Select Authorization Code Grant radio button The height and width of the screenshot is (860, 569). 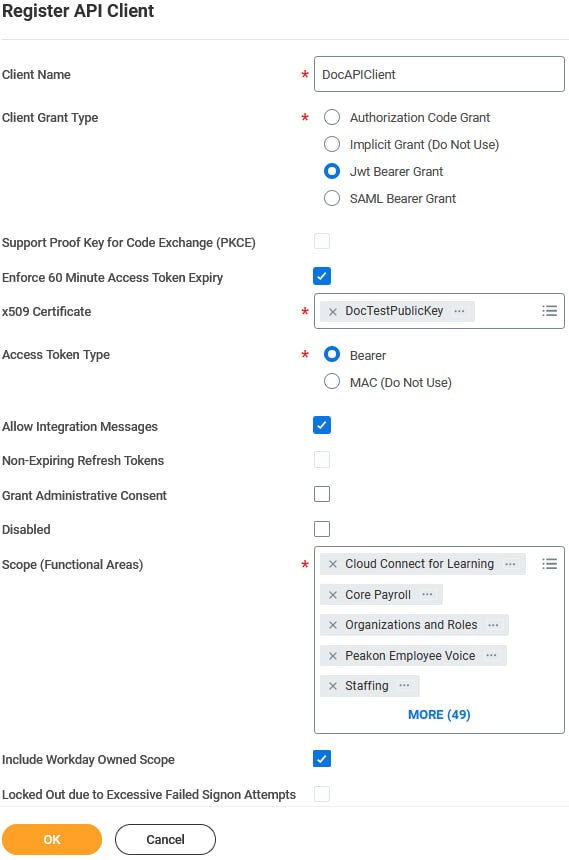332,117
